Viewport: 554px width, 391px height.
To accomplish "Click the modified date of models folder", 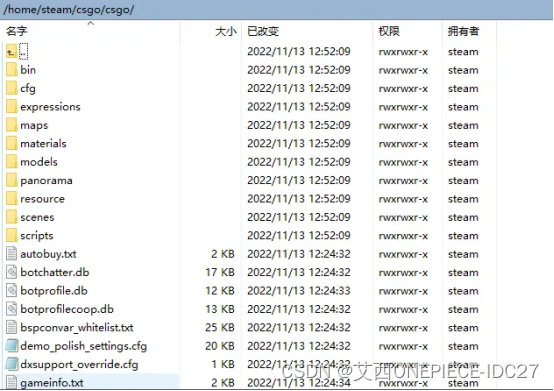I will (x=299, y=162).
